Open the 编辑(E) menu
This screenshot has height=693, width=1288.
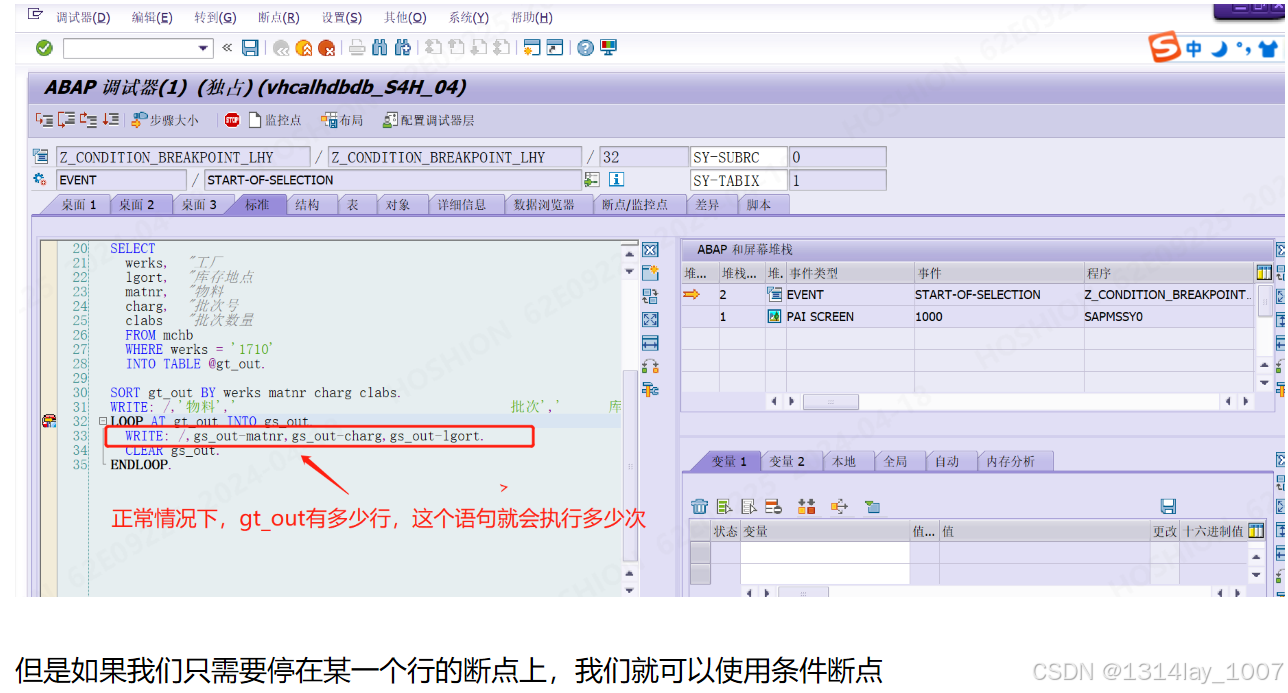pos(152,18)
